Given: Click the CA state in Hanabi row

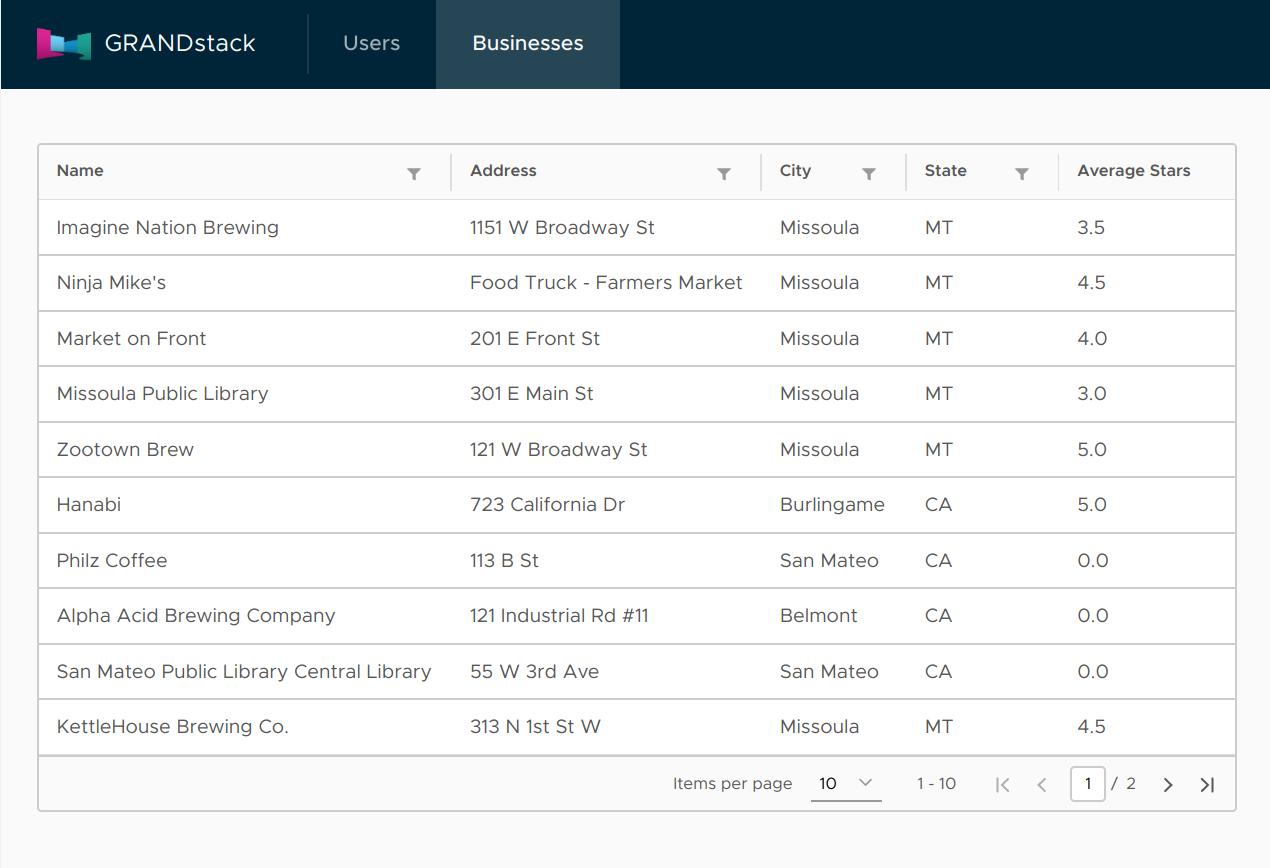Looking at the screenshot, I should (x=938, y=505).
